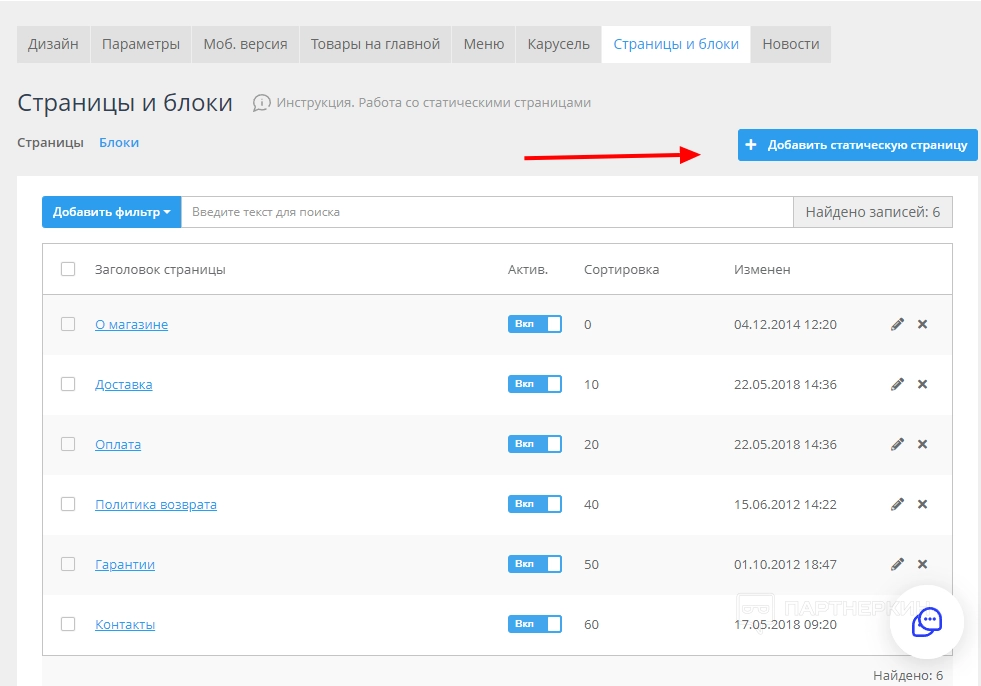Screen dimensions: 981x686
Task: Sort by the Сортировка column header
Action: pos(621,270)
